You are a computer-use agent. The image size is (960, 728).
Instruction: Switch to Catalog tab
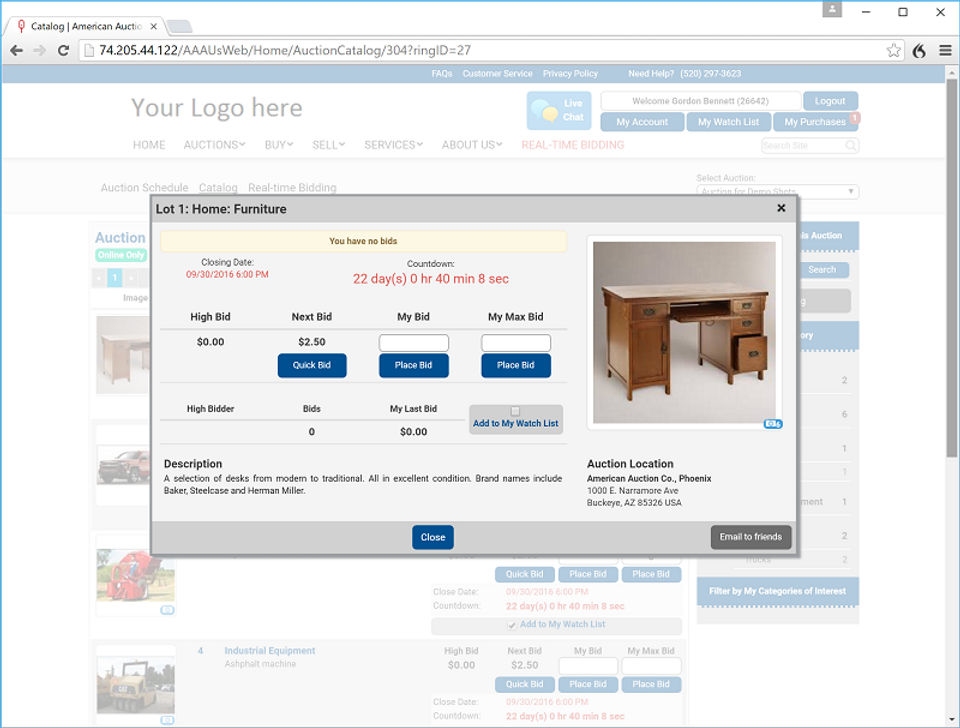(218, 187)
